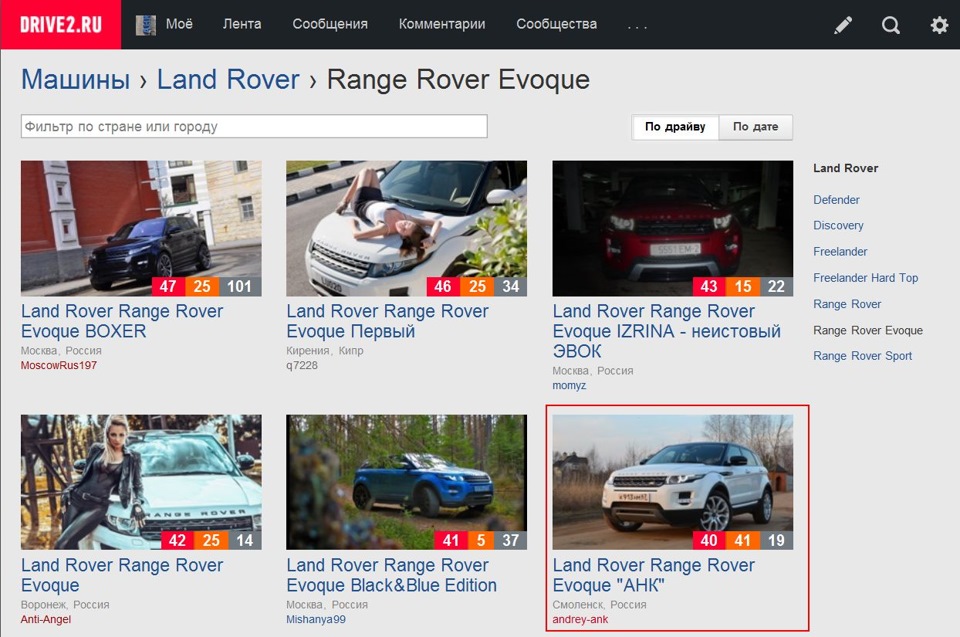Click 'Land Rover' in the breadcrumb

227,79
